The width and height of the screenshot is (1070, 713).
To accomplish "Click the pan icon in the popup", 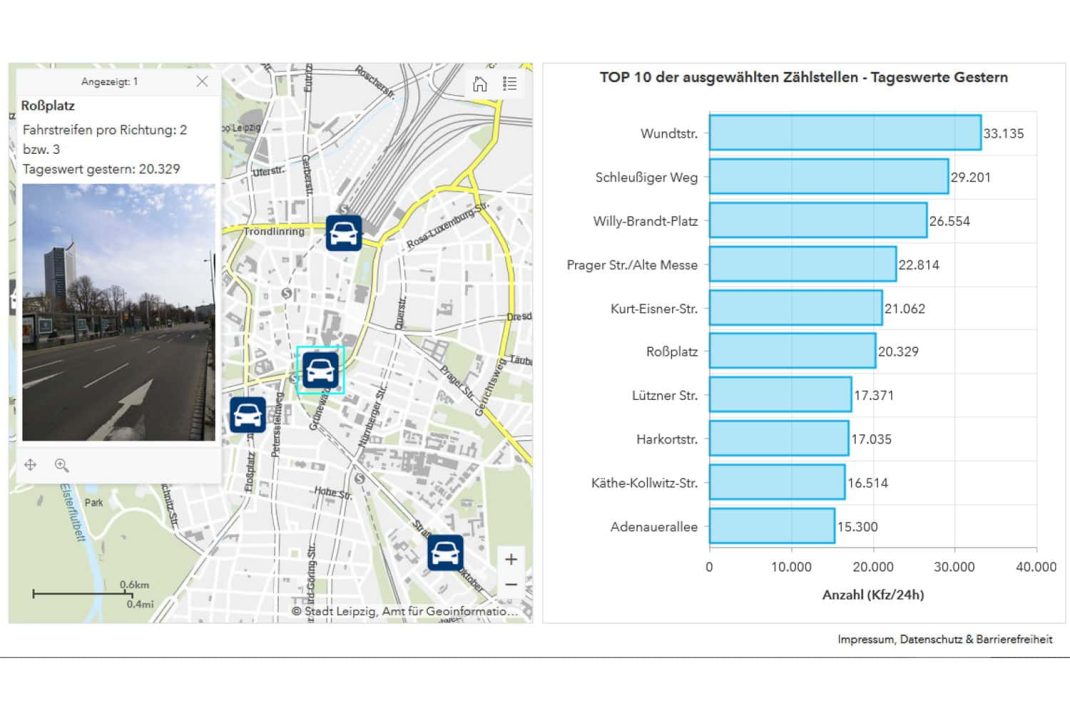I will point(30,465).
